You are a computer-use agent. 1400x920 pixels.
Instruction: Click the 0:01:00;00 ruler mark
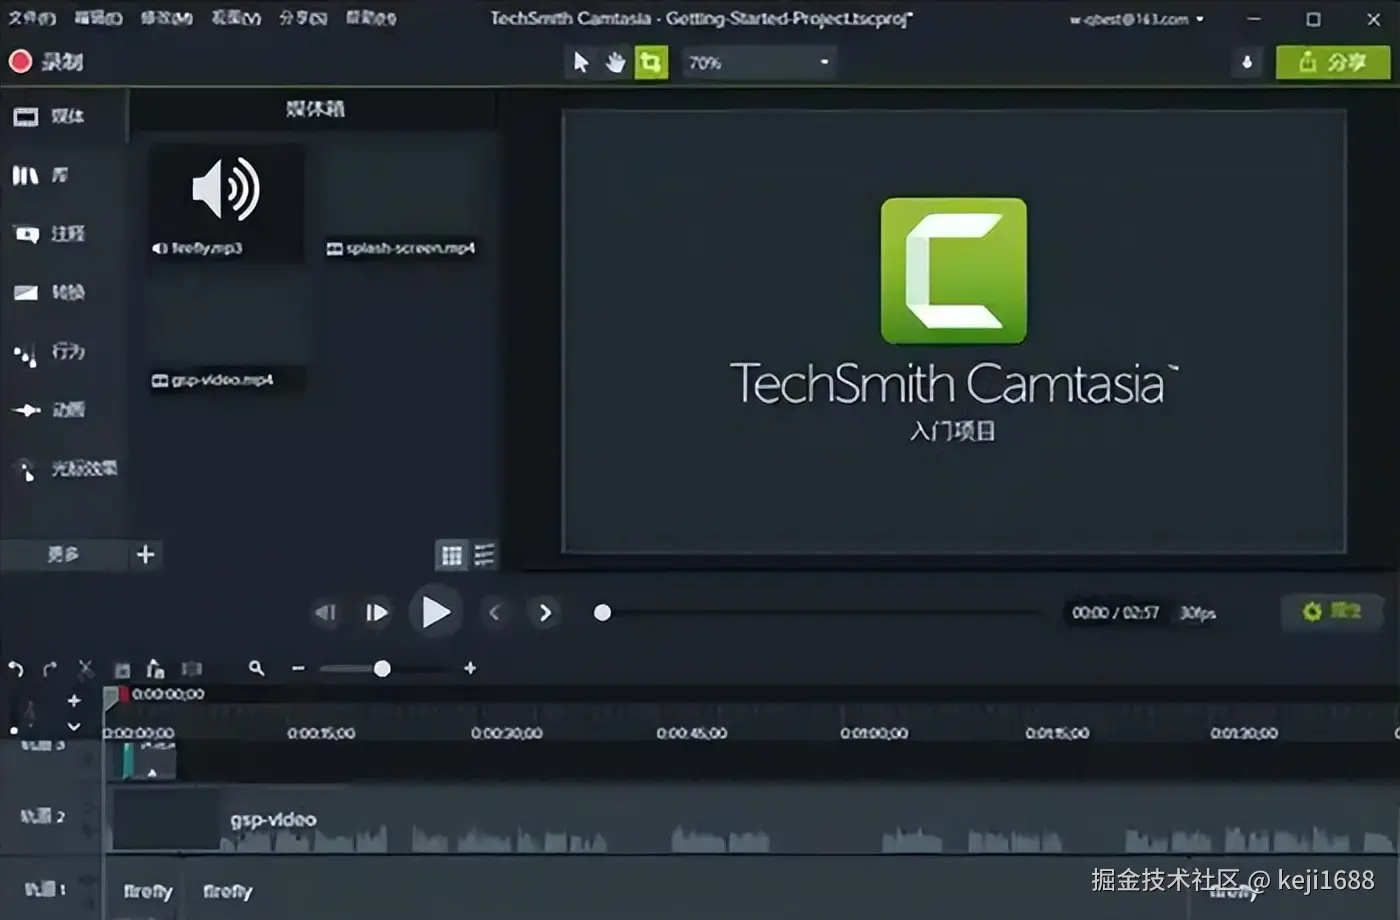pyautogui.click(x=874, y=733)
